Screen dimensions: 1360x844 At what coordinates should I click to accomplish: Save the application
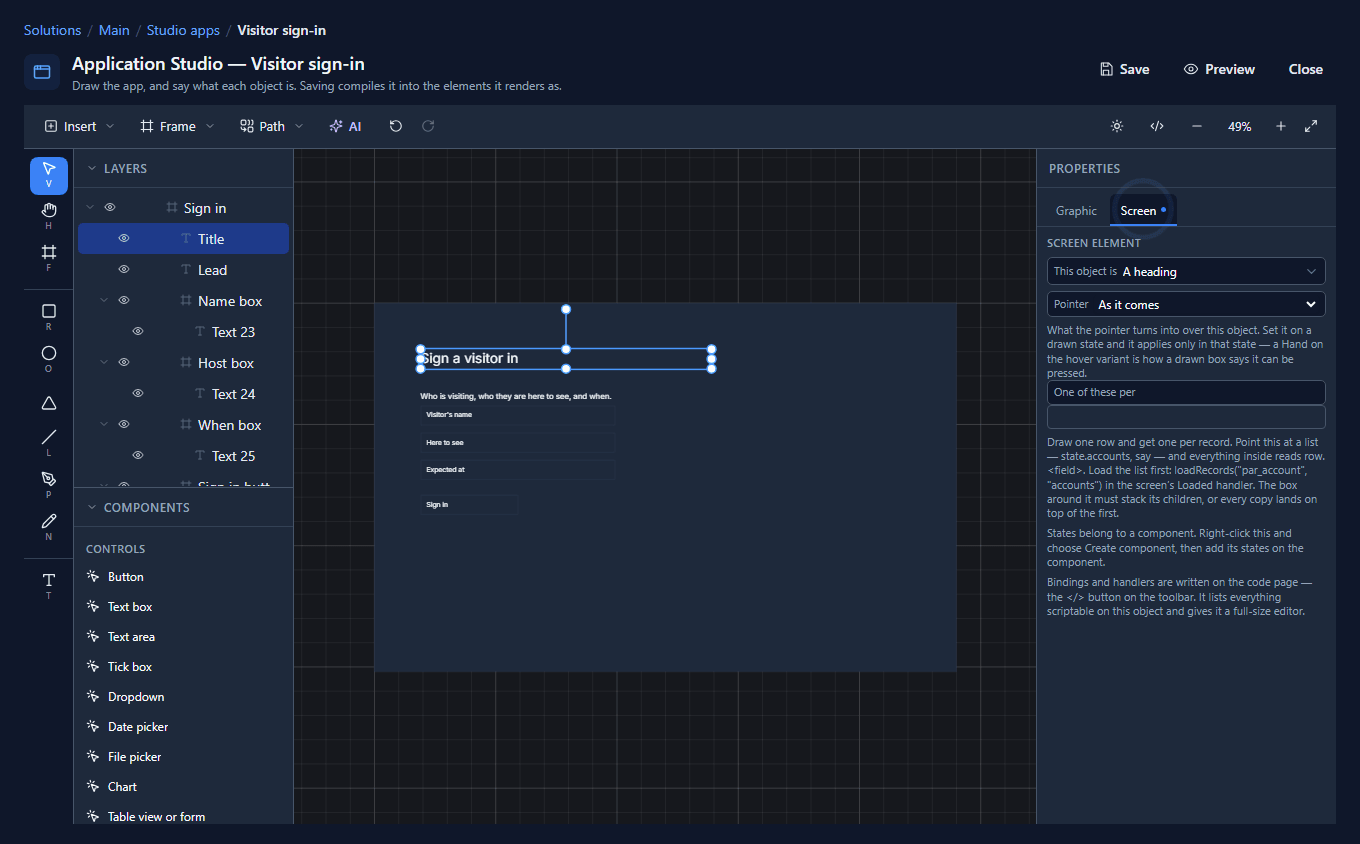[1124, 69]
